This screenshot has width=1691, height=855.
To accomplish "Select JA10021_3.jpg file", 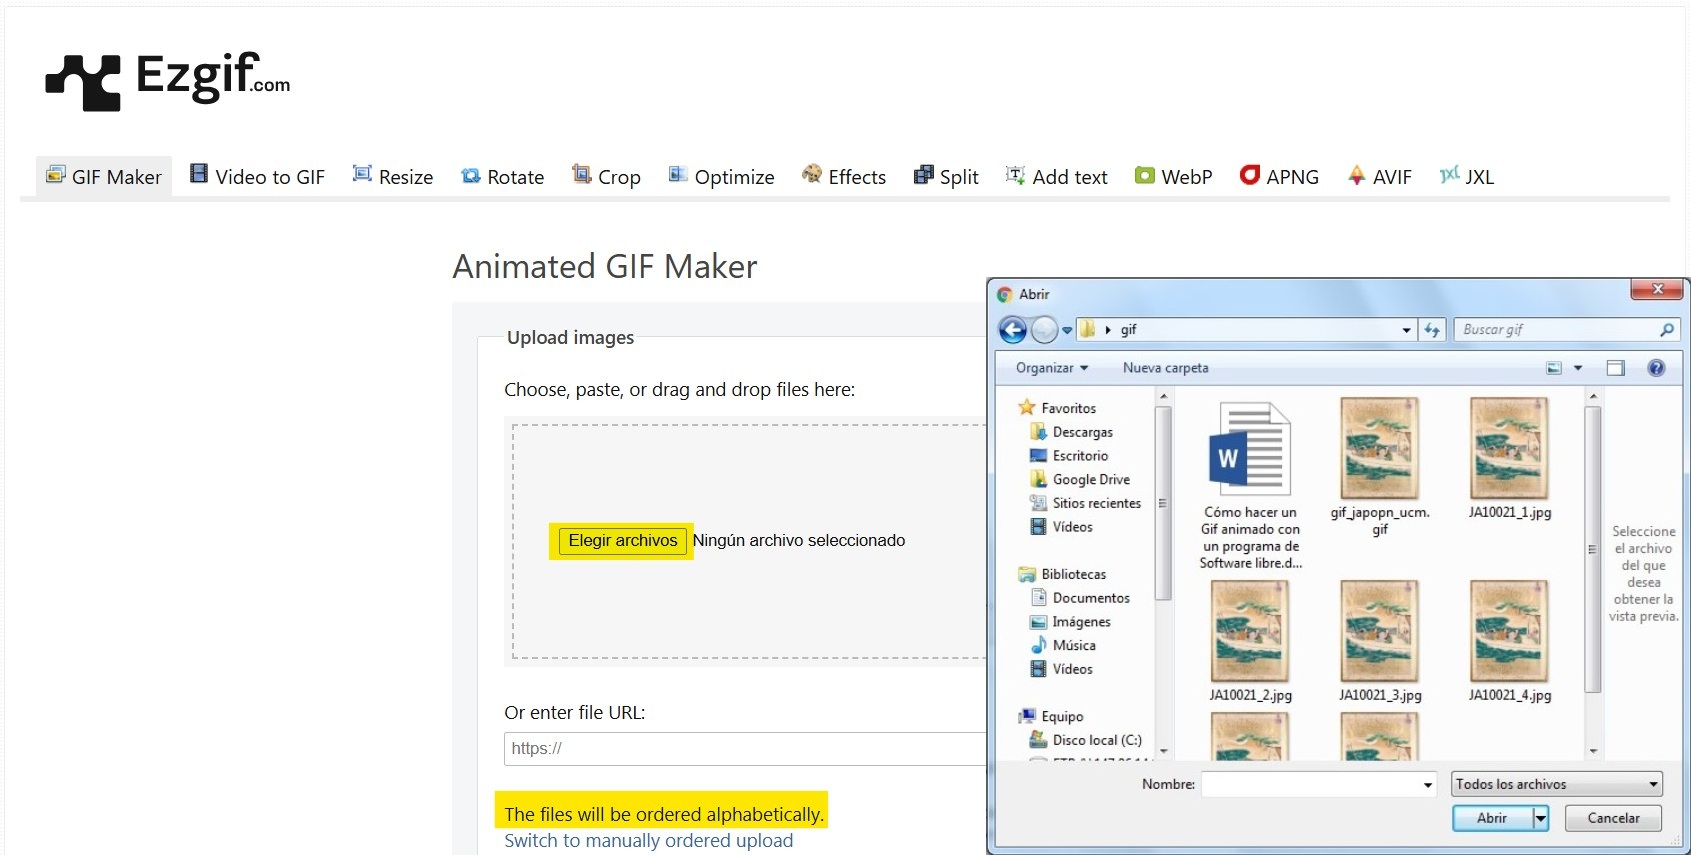I will click(x=1380, y=642).
